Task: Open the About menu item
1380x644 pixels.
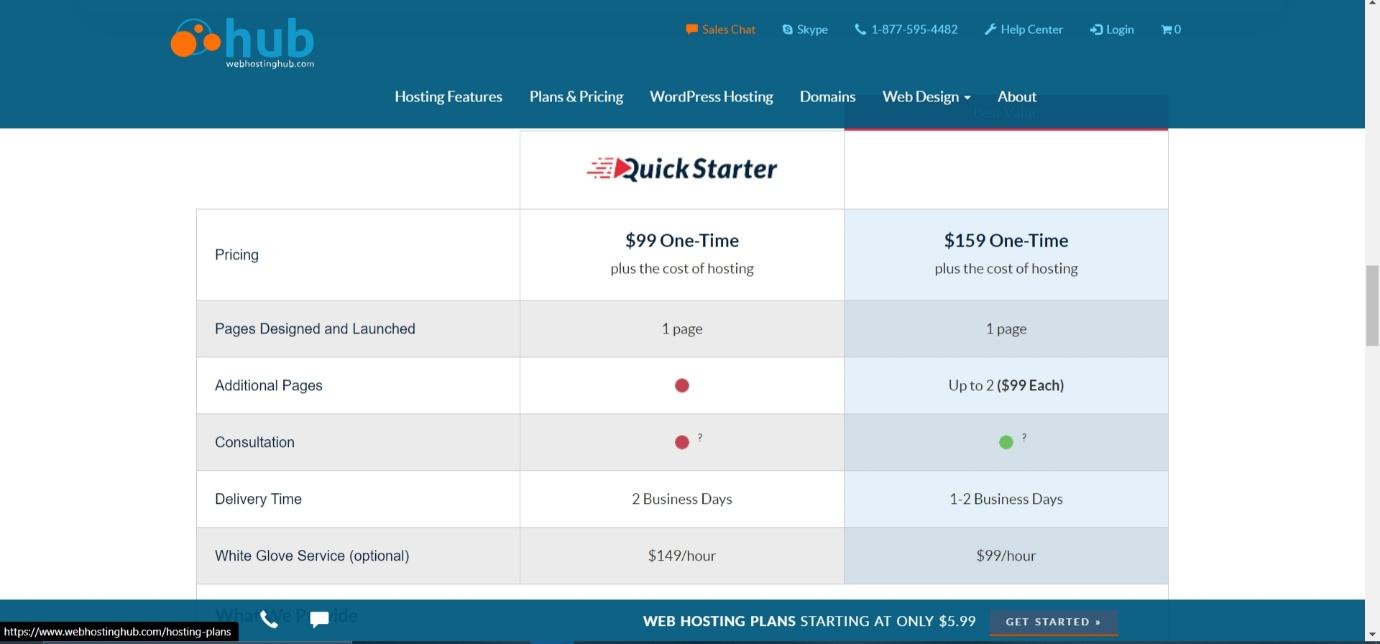Action: (x=1017, y=97)
